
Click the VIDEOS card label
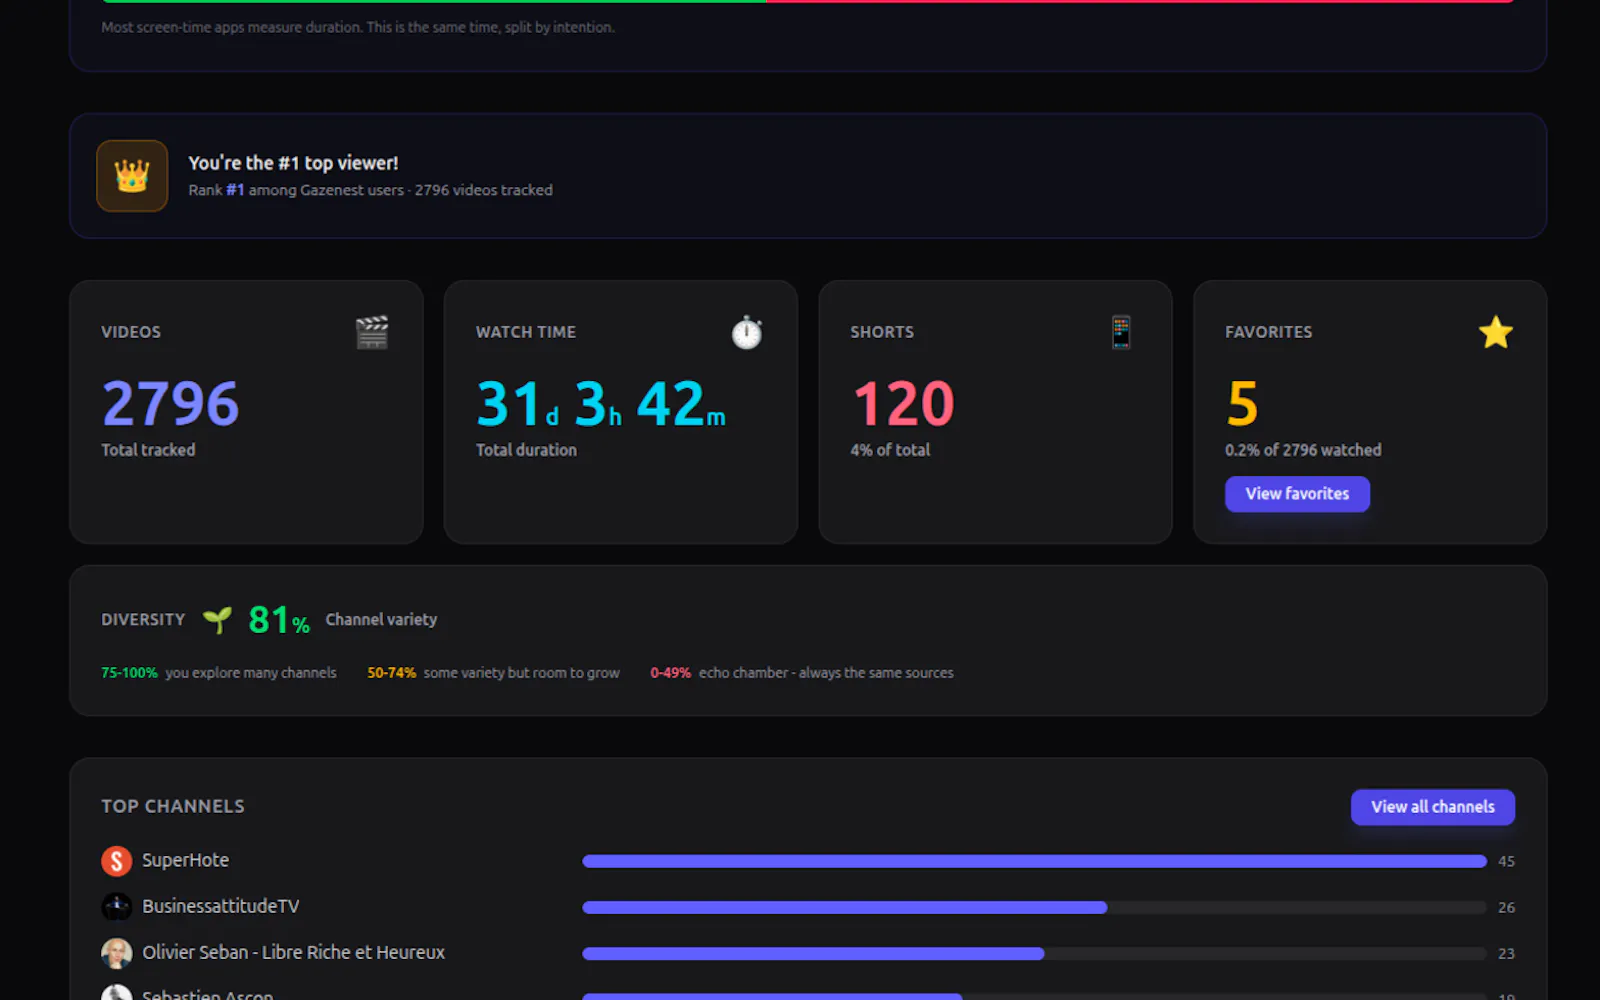click(131, 332)
